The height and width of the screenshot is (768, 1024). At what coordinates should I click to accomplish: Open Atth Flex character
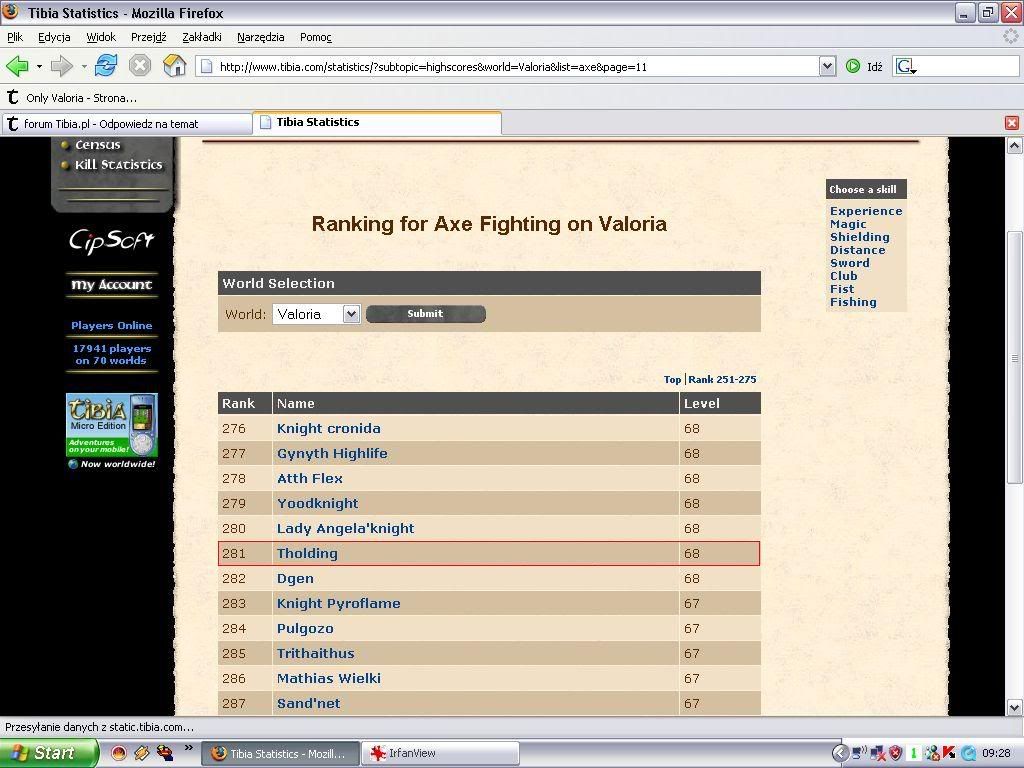310,479
